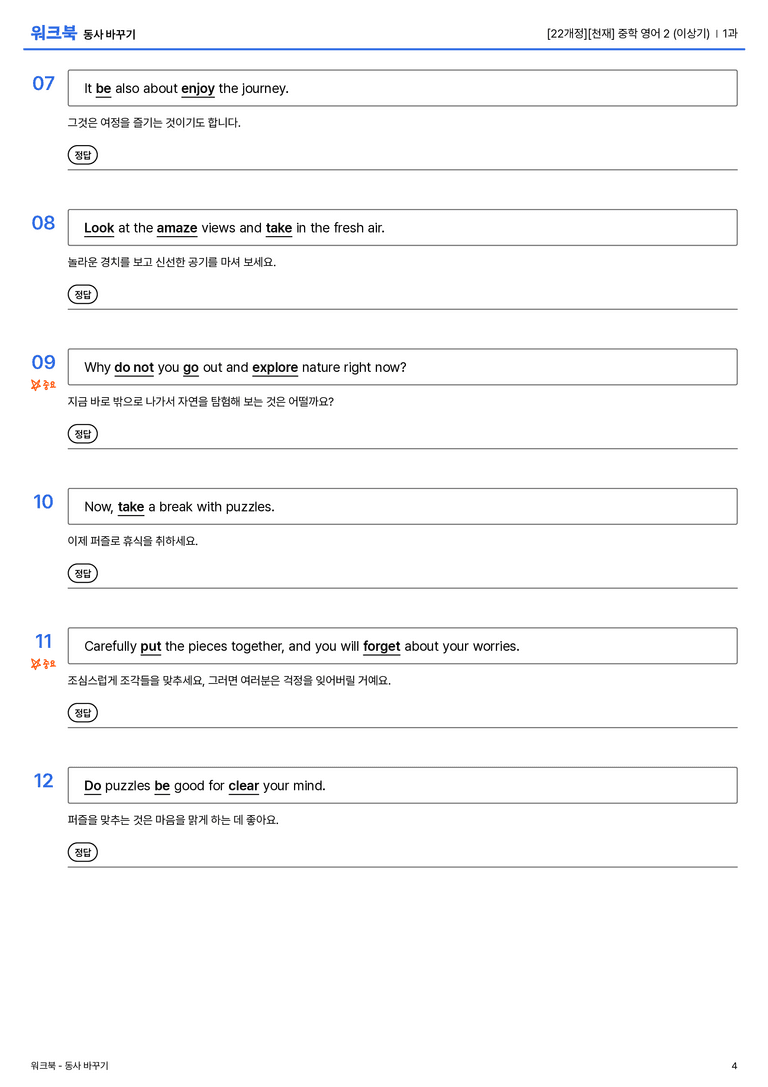This screenshot has width=768, height=1087.
Task: Click the 중요 star mark beside question 09
Action: (x=43, y=385)
